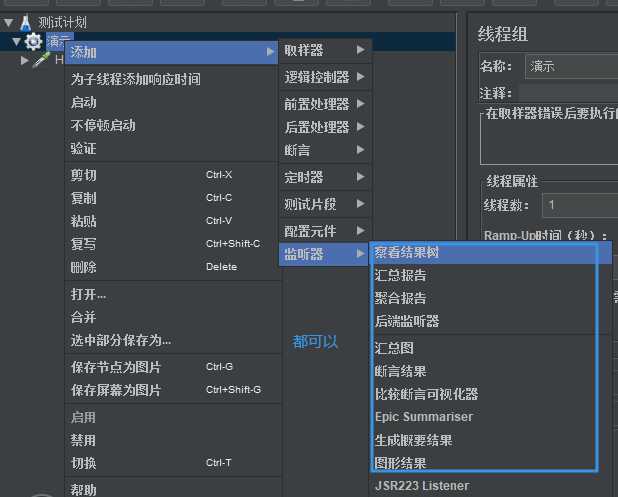
Task: Open the 测试片段 submenu
Action: (x=325, y=204)
